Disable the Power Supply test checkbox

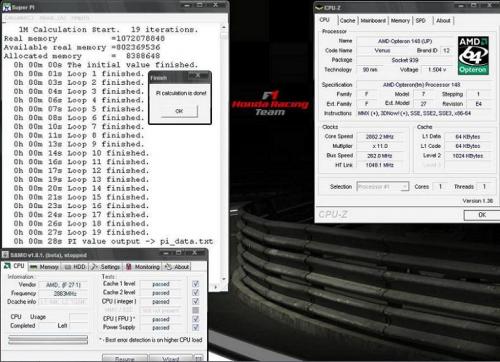coord(196,327)
